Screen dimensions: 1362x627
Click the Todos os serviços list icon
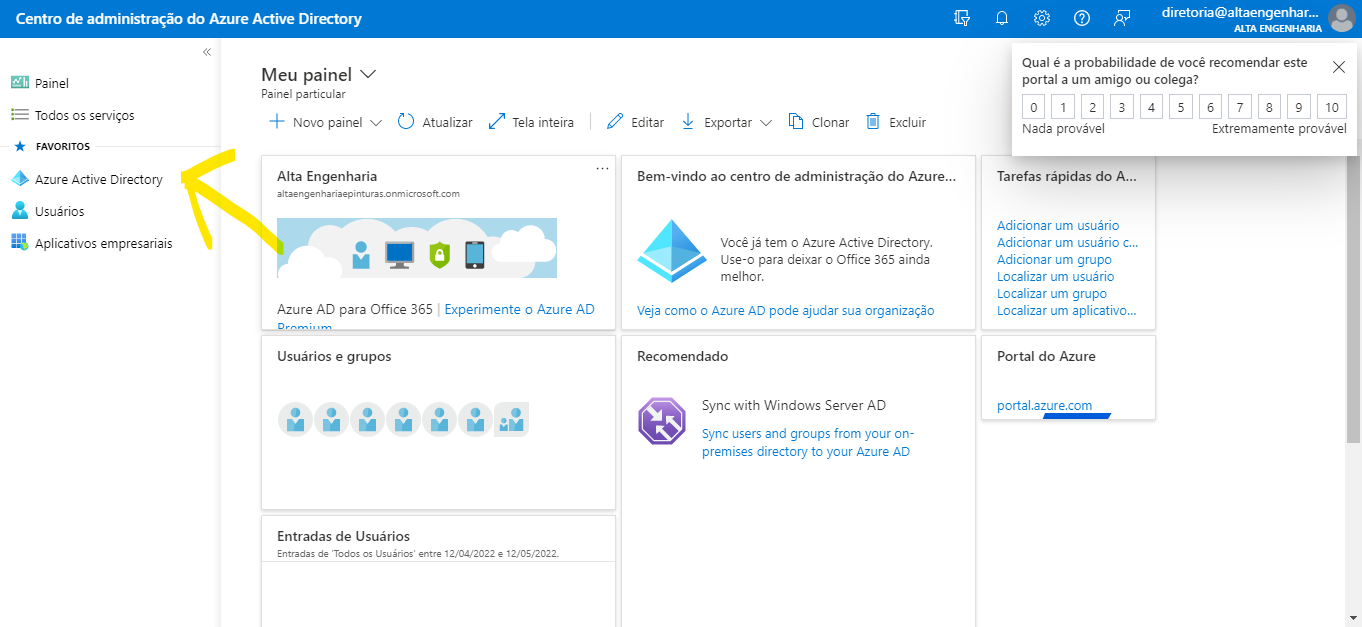click(x=19, y=115)
